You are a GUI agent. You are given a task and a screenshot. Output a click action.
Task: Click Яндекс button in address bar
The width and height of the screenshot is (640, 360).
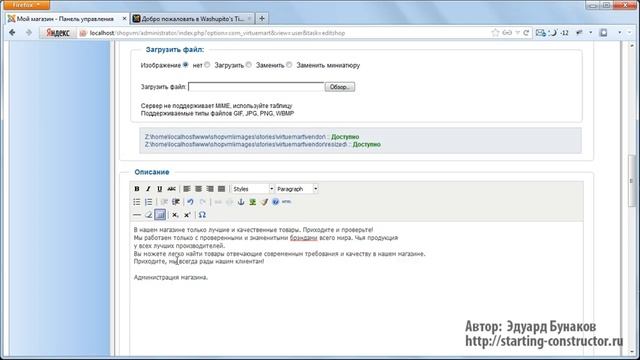click(x=58, y=33)
